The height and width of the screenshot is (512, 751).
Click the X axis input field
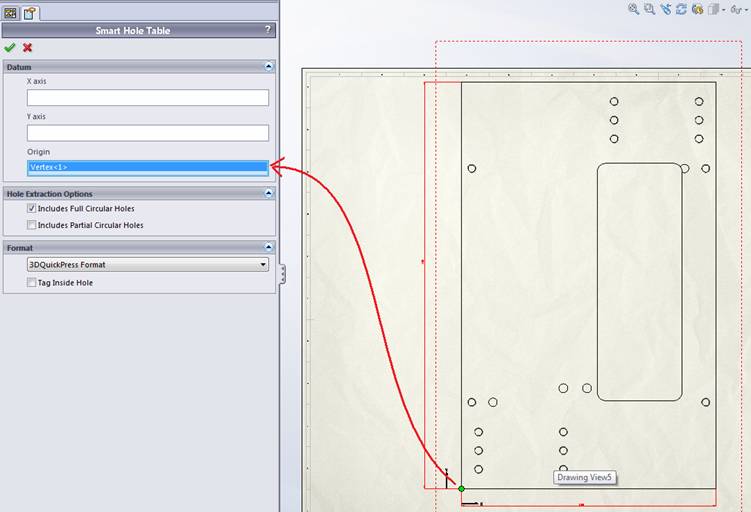point(148,98)
